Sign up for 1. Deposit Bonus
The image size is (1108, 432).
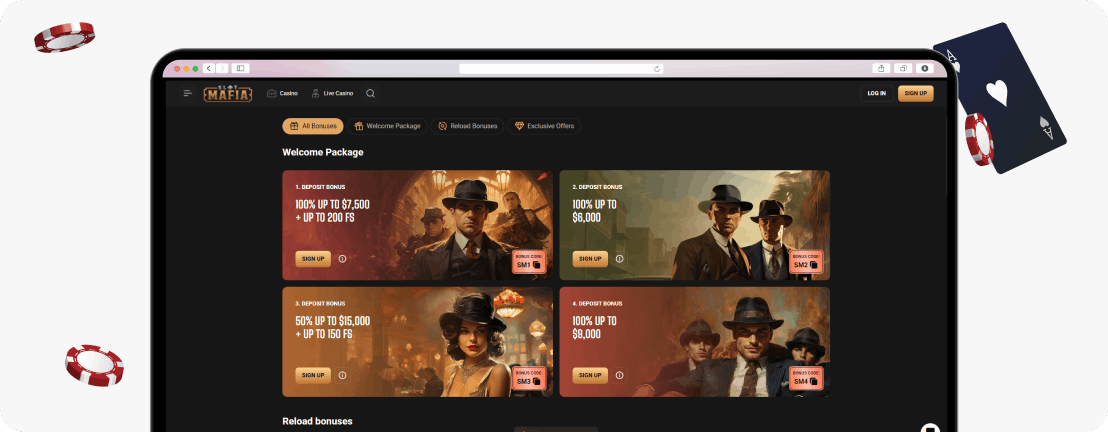point(313,259)
